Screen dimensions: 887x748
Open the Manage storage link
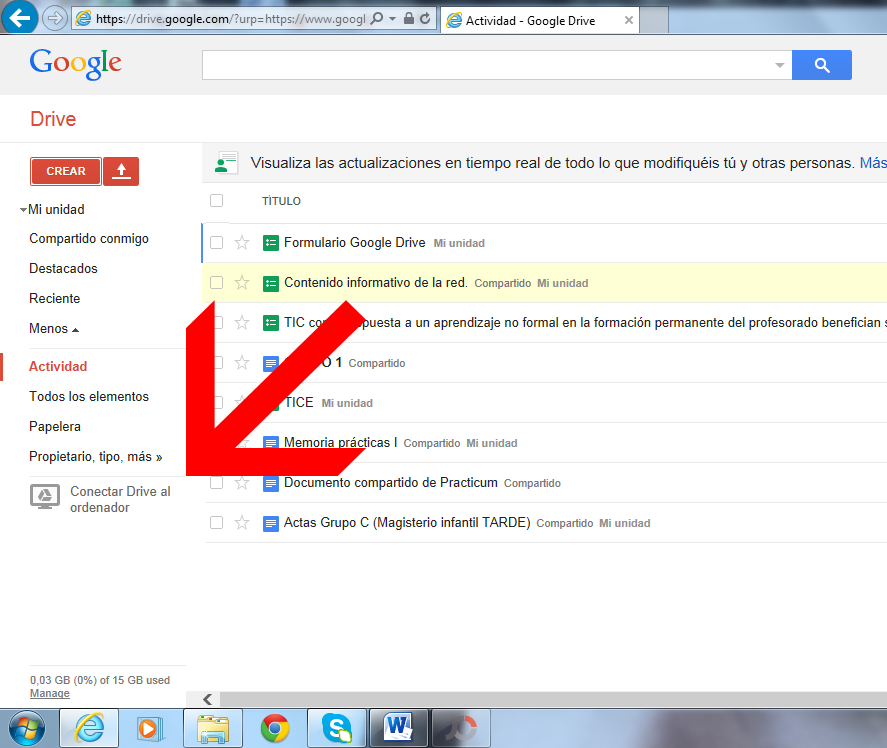(50, 694)
